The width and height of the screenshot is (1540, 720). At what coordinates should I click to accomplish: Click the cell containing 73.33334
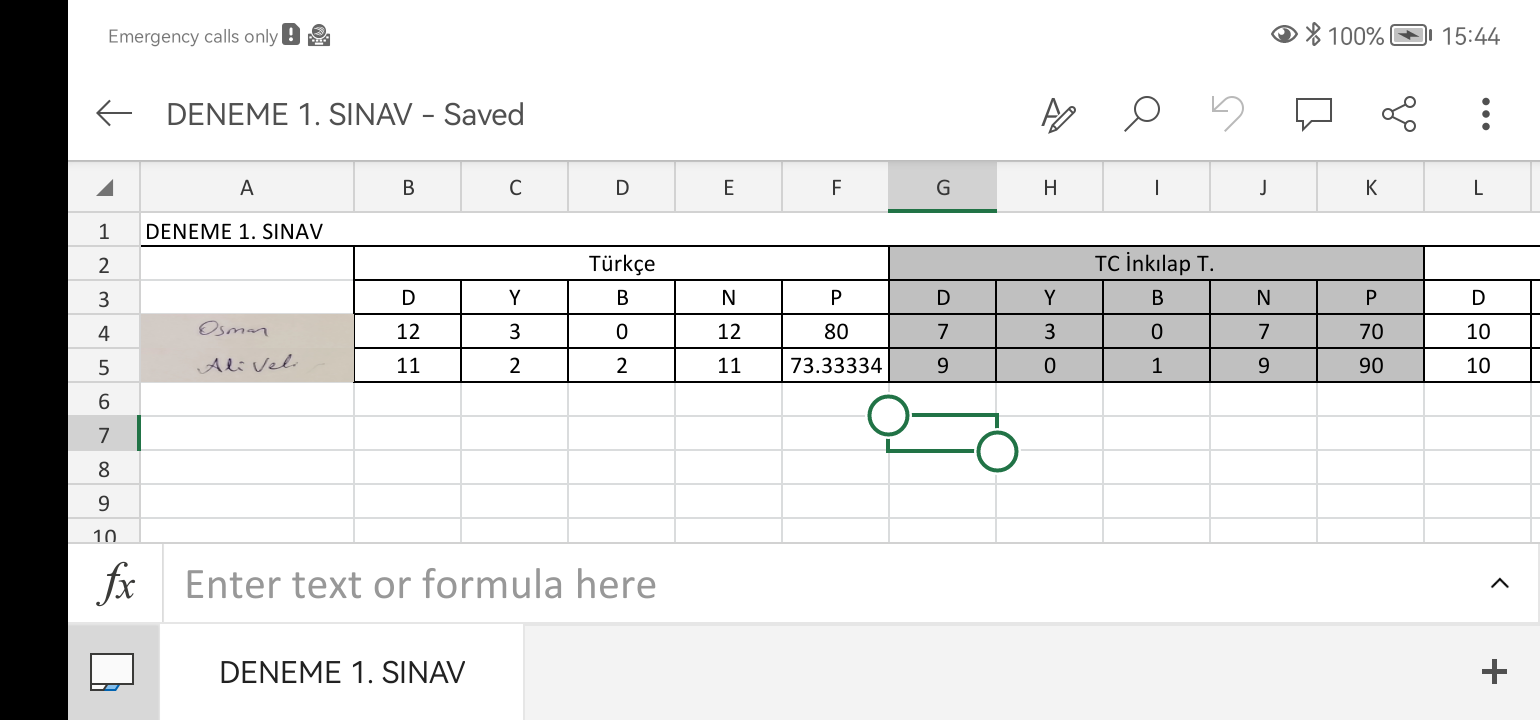coord(835,366)
